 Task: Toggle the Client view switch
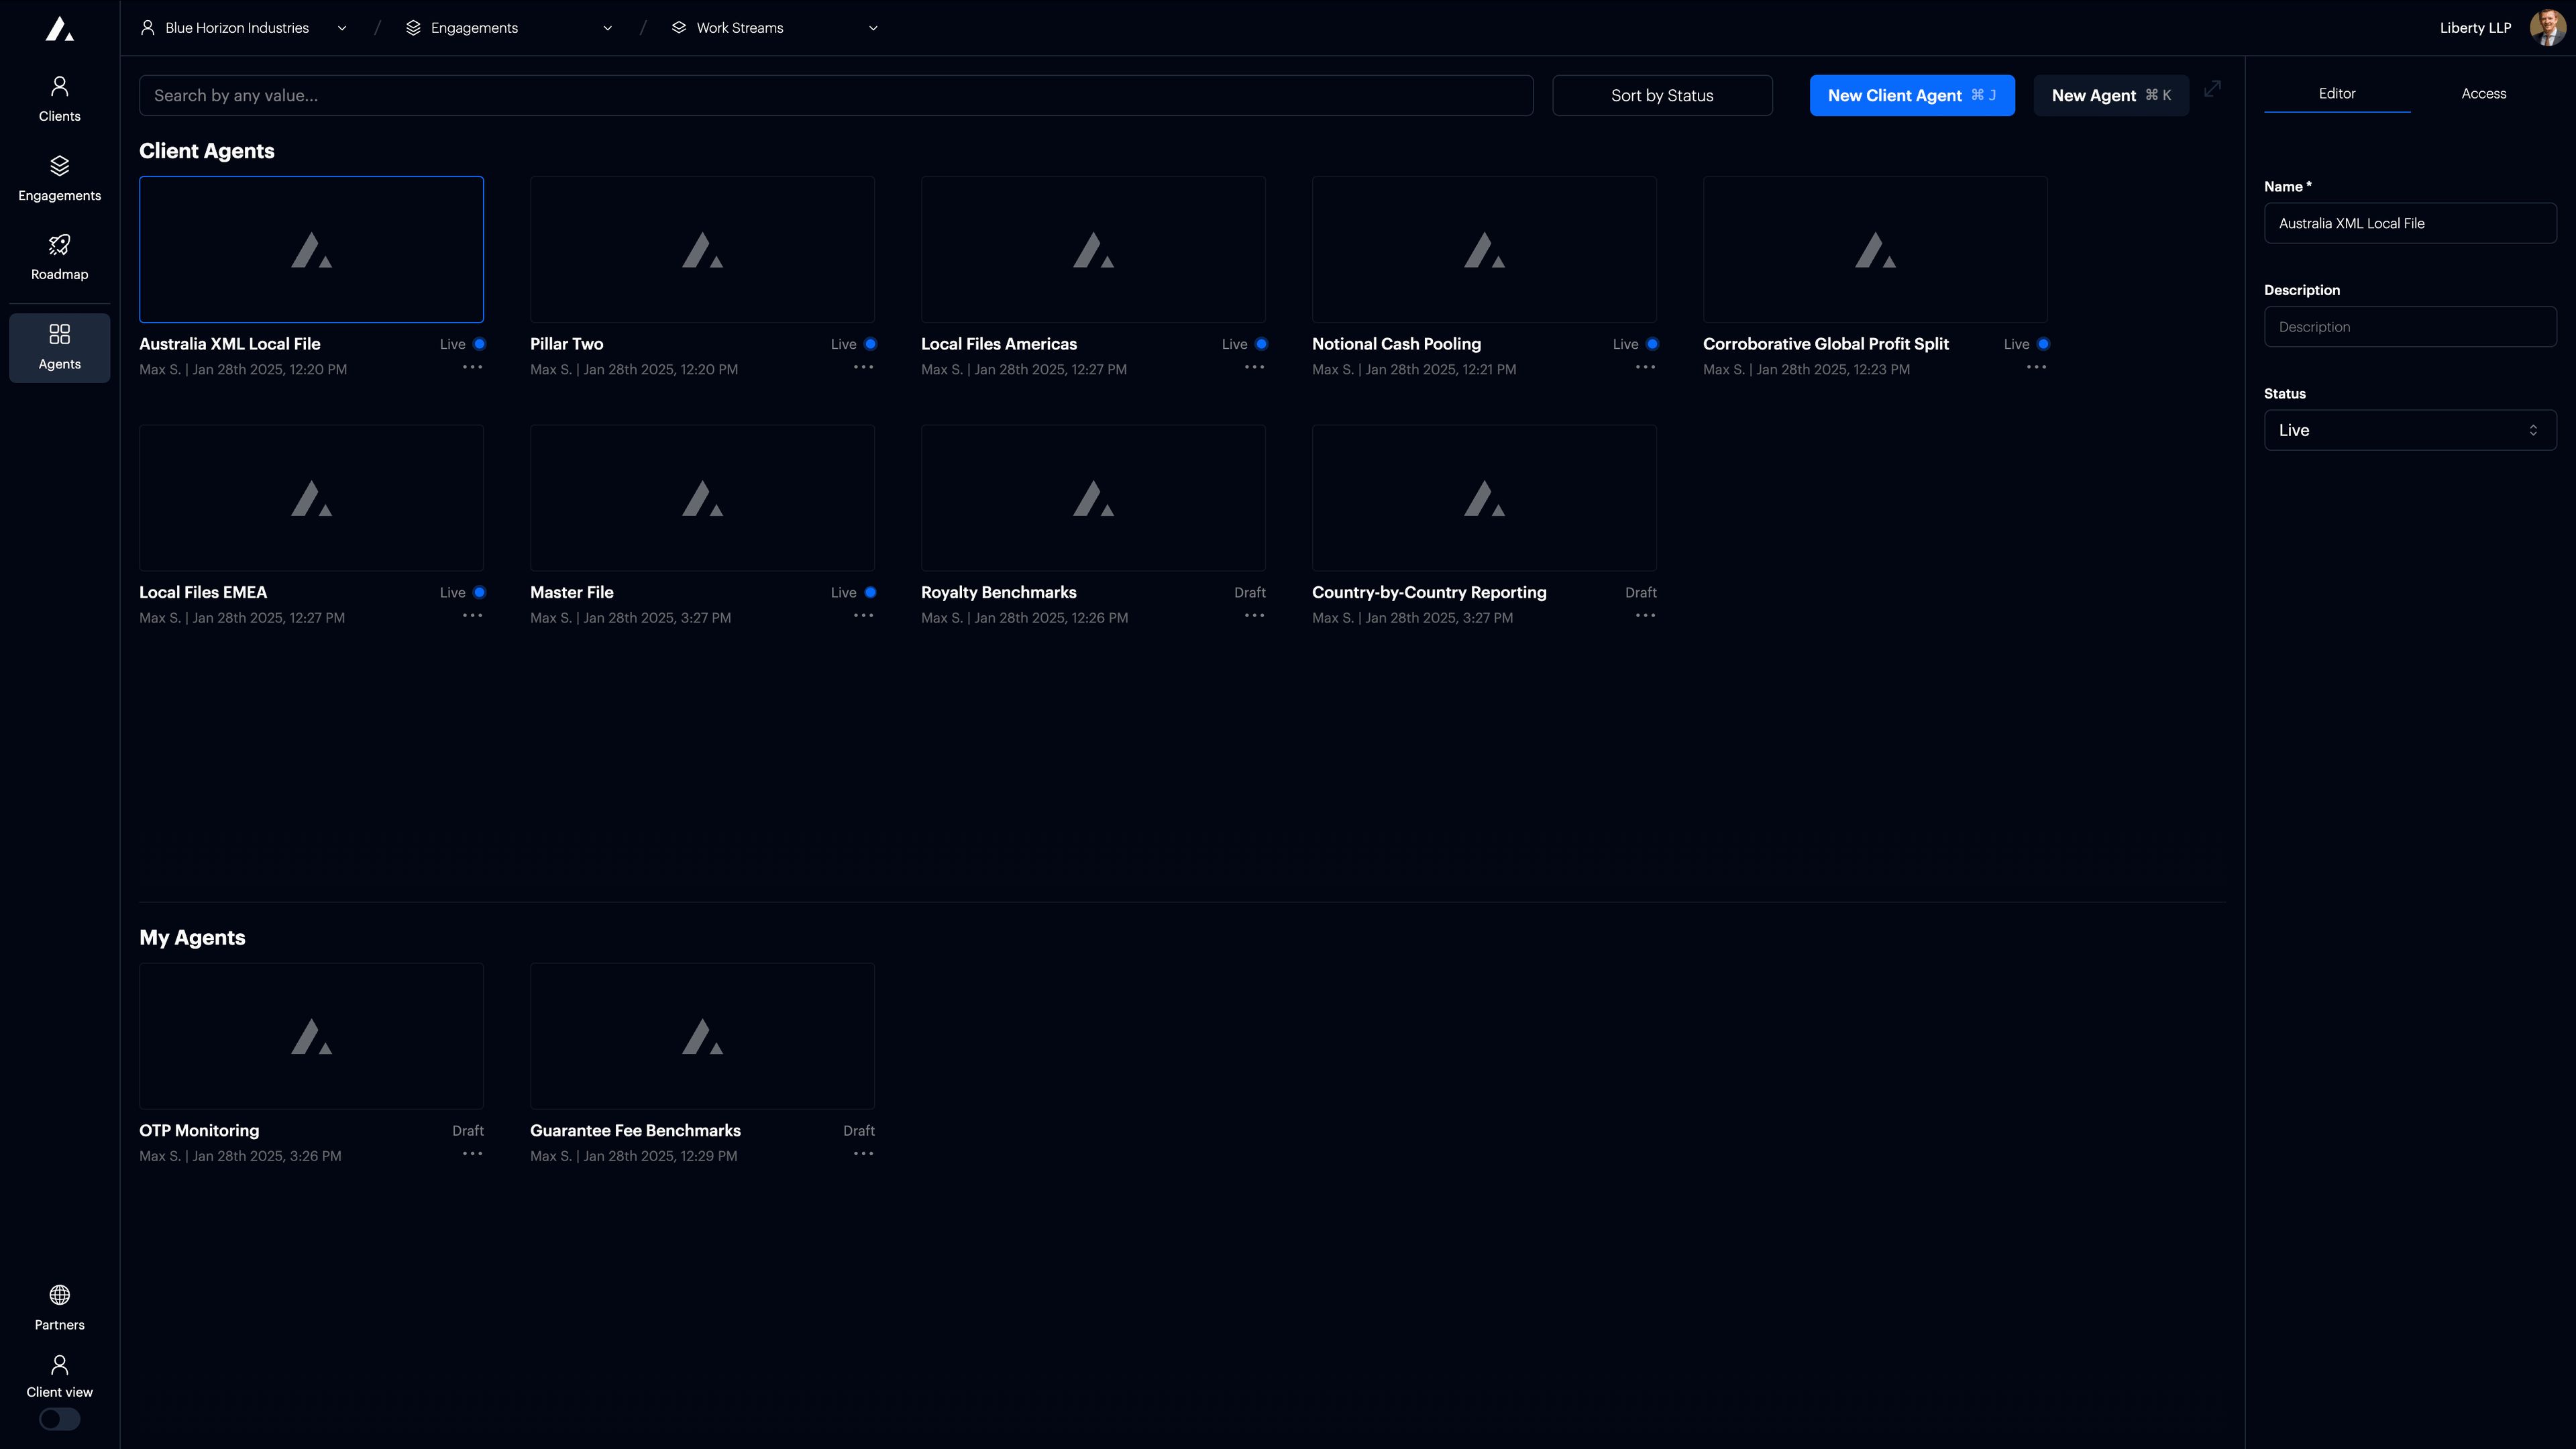pos(59,1419)
